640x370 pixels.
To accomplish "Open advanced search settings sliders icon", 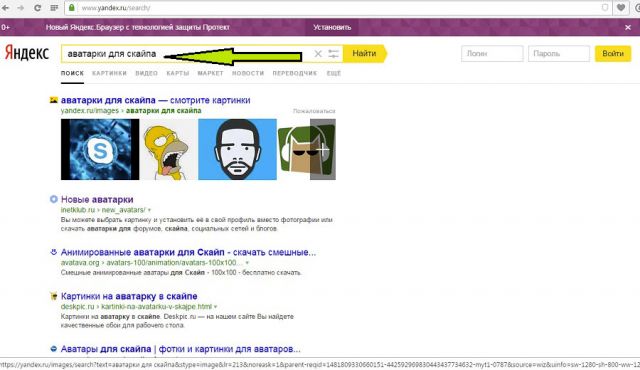I will coord(333,53).
